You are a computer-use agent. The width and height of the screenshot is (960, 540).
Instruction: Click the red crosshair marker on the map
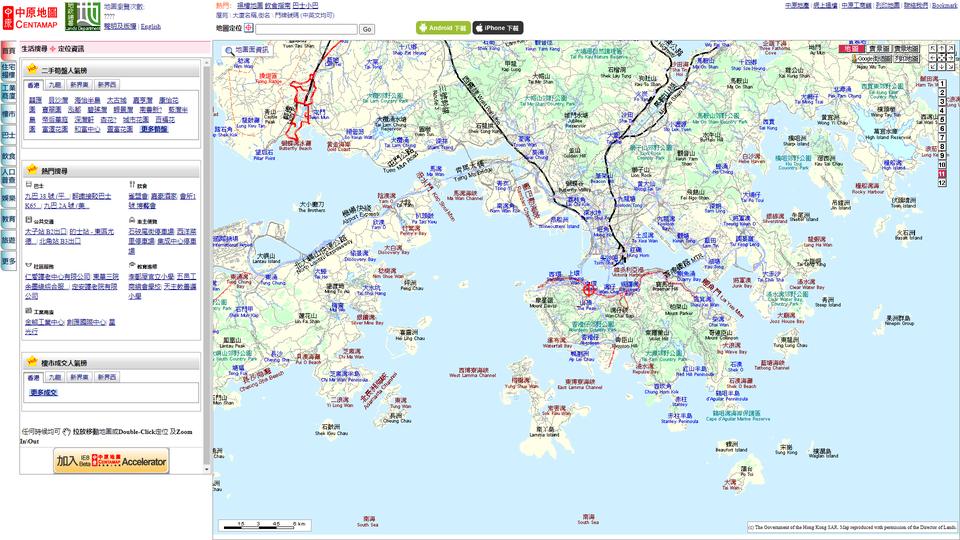pos(589,289)
